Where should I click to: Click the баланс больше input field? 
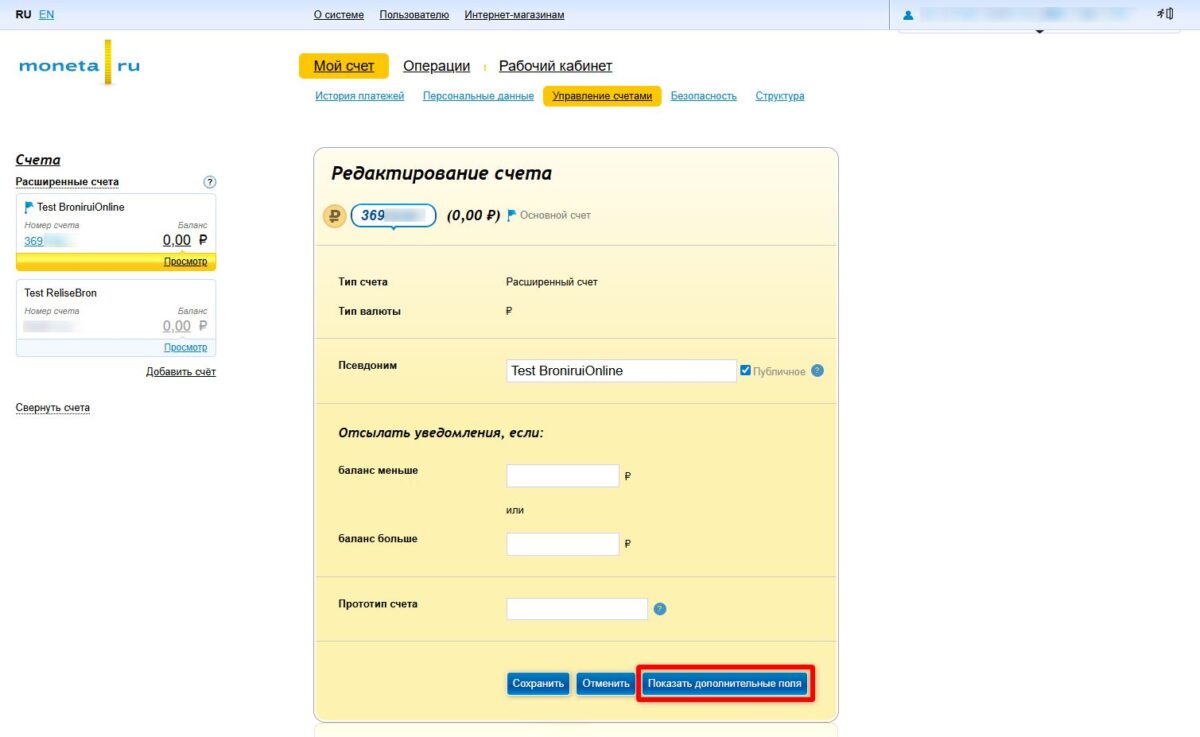[563, 545]
